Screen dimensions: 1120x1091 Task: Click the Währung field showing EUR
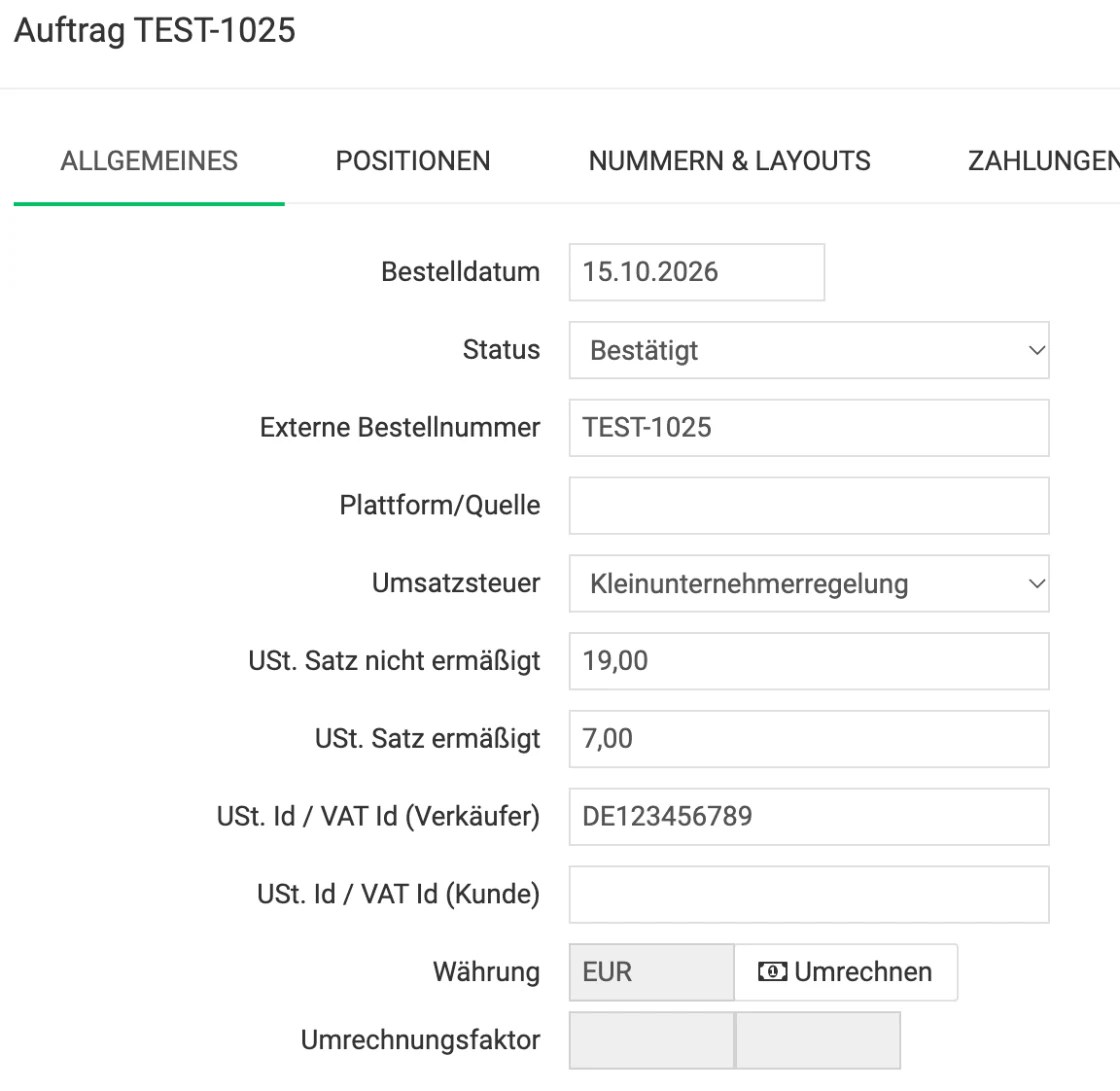point(651,972)
